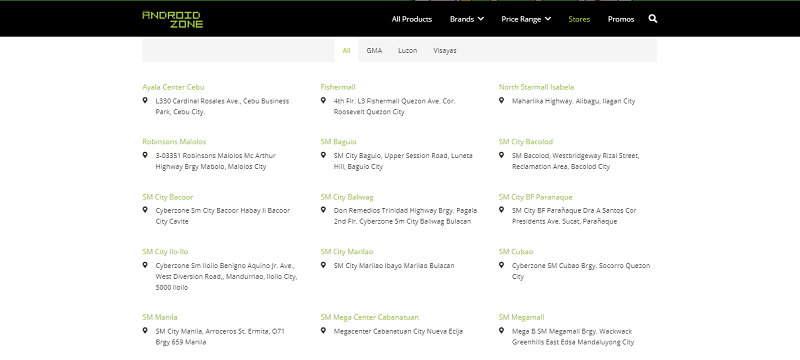Go to the Stores page

click(579, 19)
